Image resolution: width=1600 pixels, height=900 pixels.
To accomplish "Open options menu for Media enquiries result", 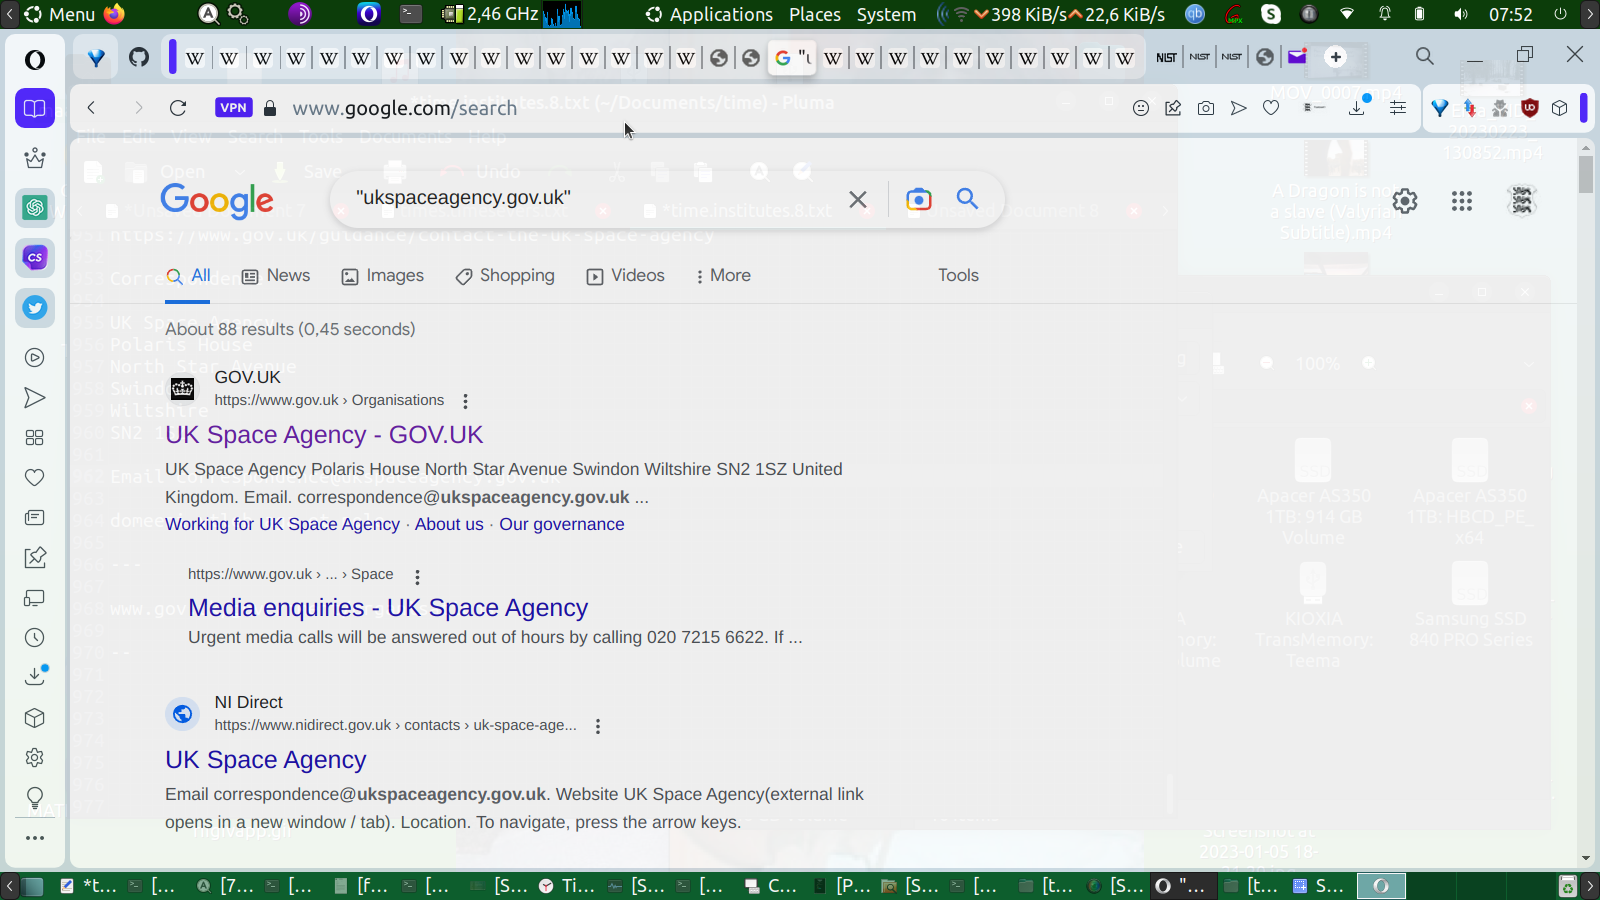I will tap(417, 576).
